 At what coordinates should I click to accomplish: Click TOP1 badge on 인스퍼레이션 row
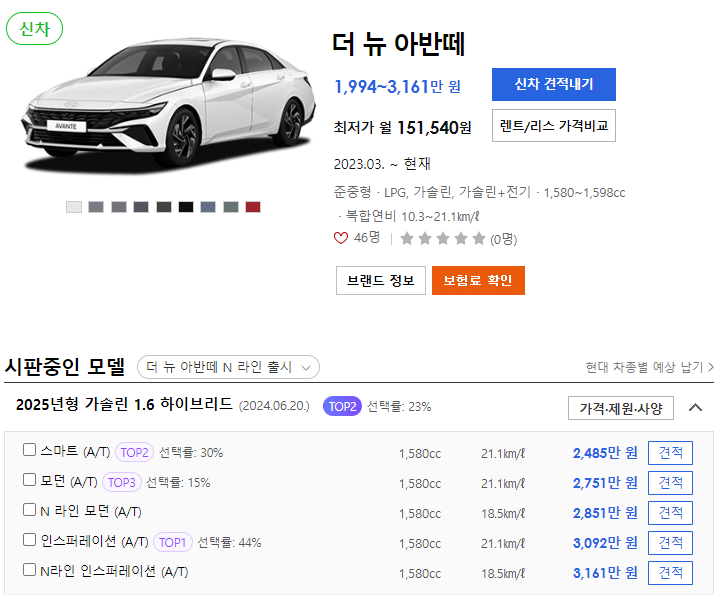tap(172, 542)
